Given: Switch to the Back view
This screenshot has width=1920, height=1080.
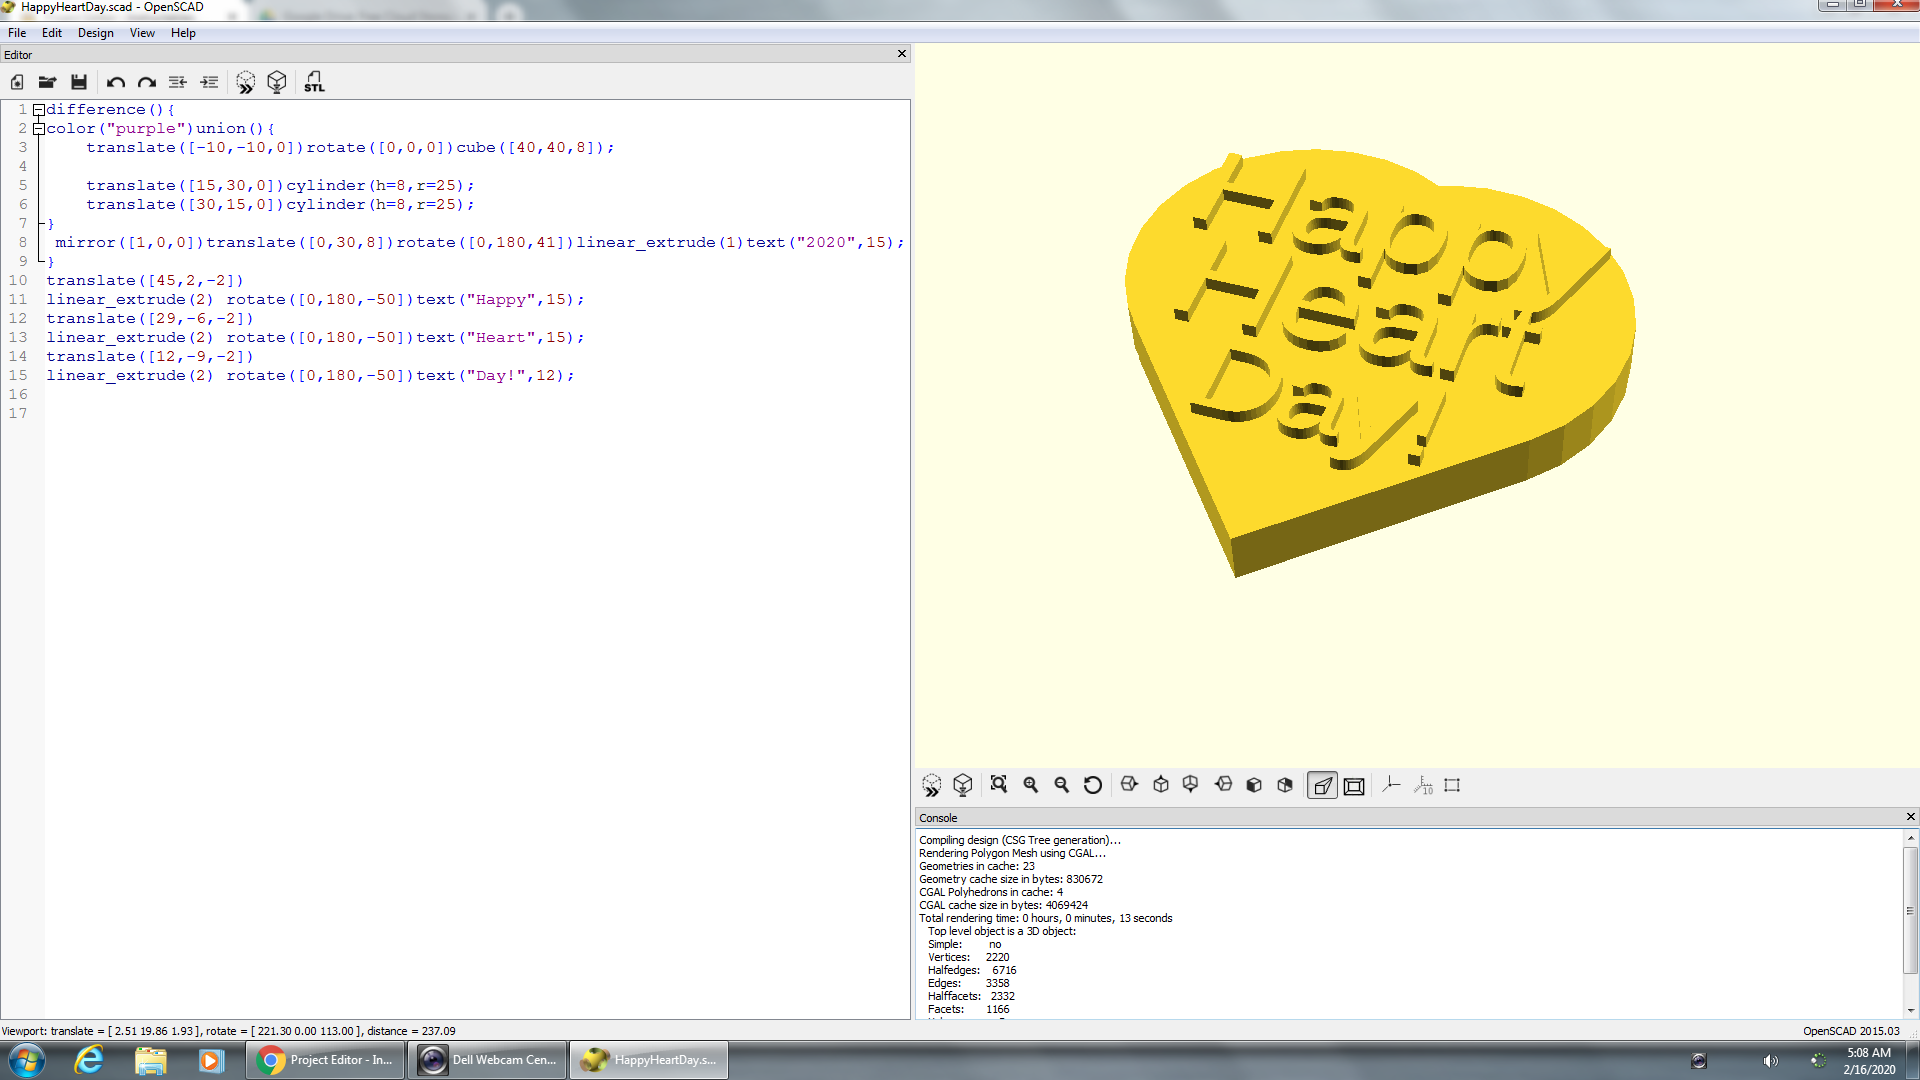Looking at the screenshot, I should 1285,785.
